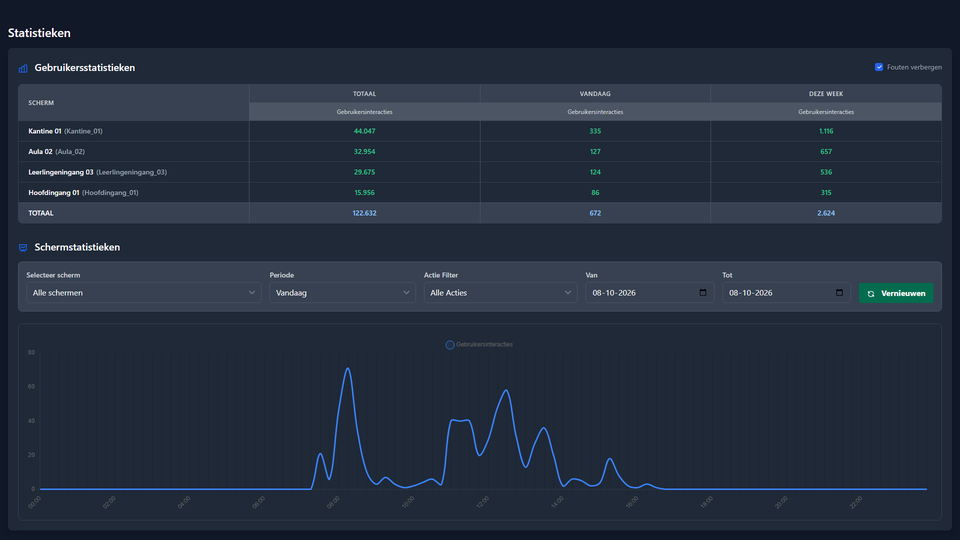Click the SCHERM column header
Image resolution: width=960 pixels, height=540 pixels.
pos(41,103)
